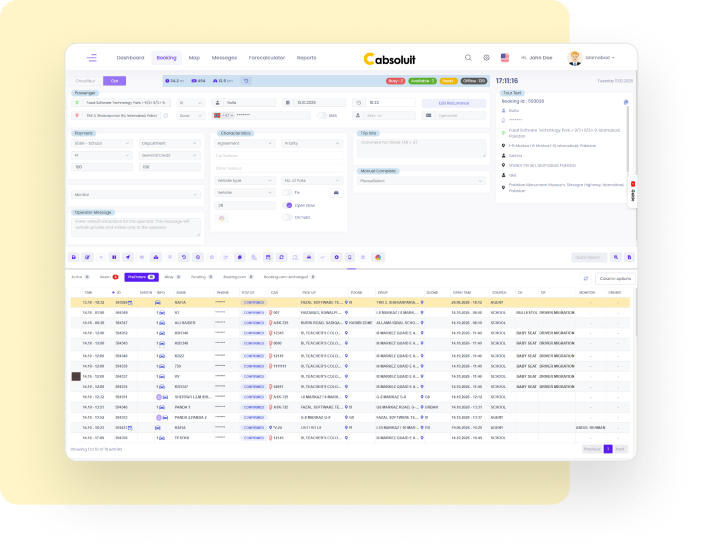The width and height of the screenshot is (701, 553).
Task: Toggle the SMS switch
Action: pyautogui.click(x=322, y=115)
